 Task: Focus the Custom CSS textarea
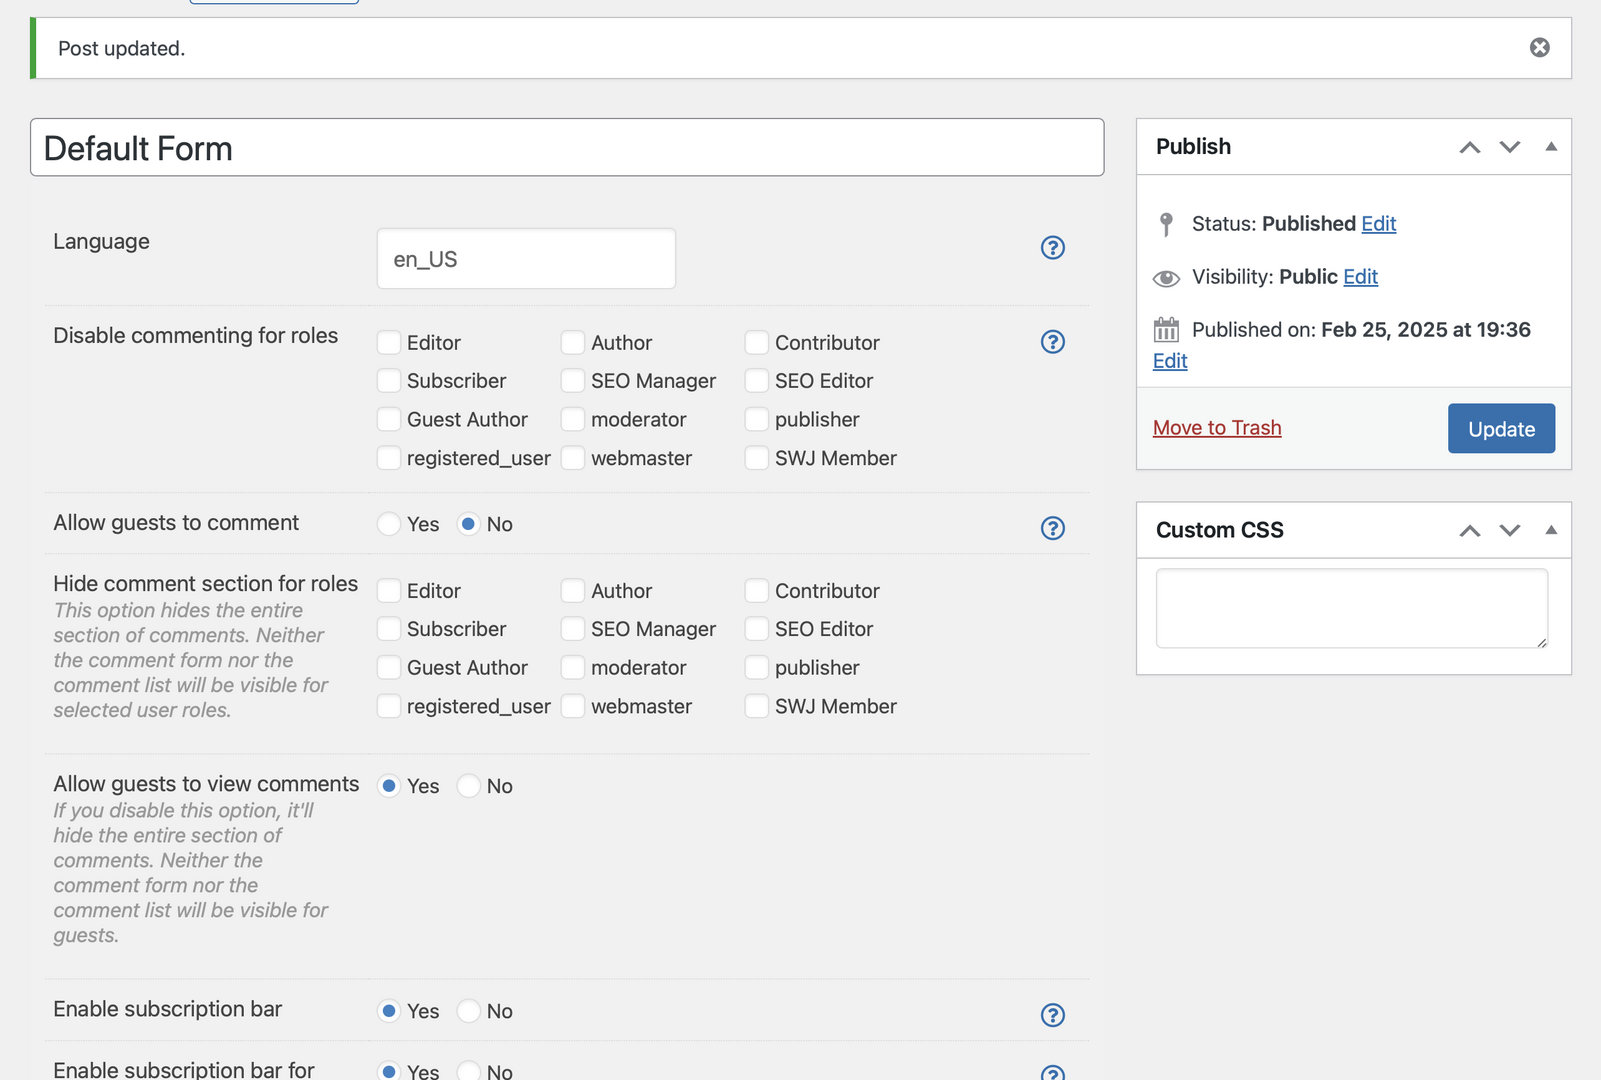click(x=1352, y=608)
